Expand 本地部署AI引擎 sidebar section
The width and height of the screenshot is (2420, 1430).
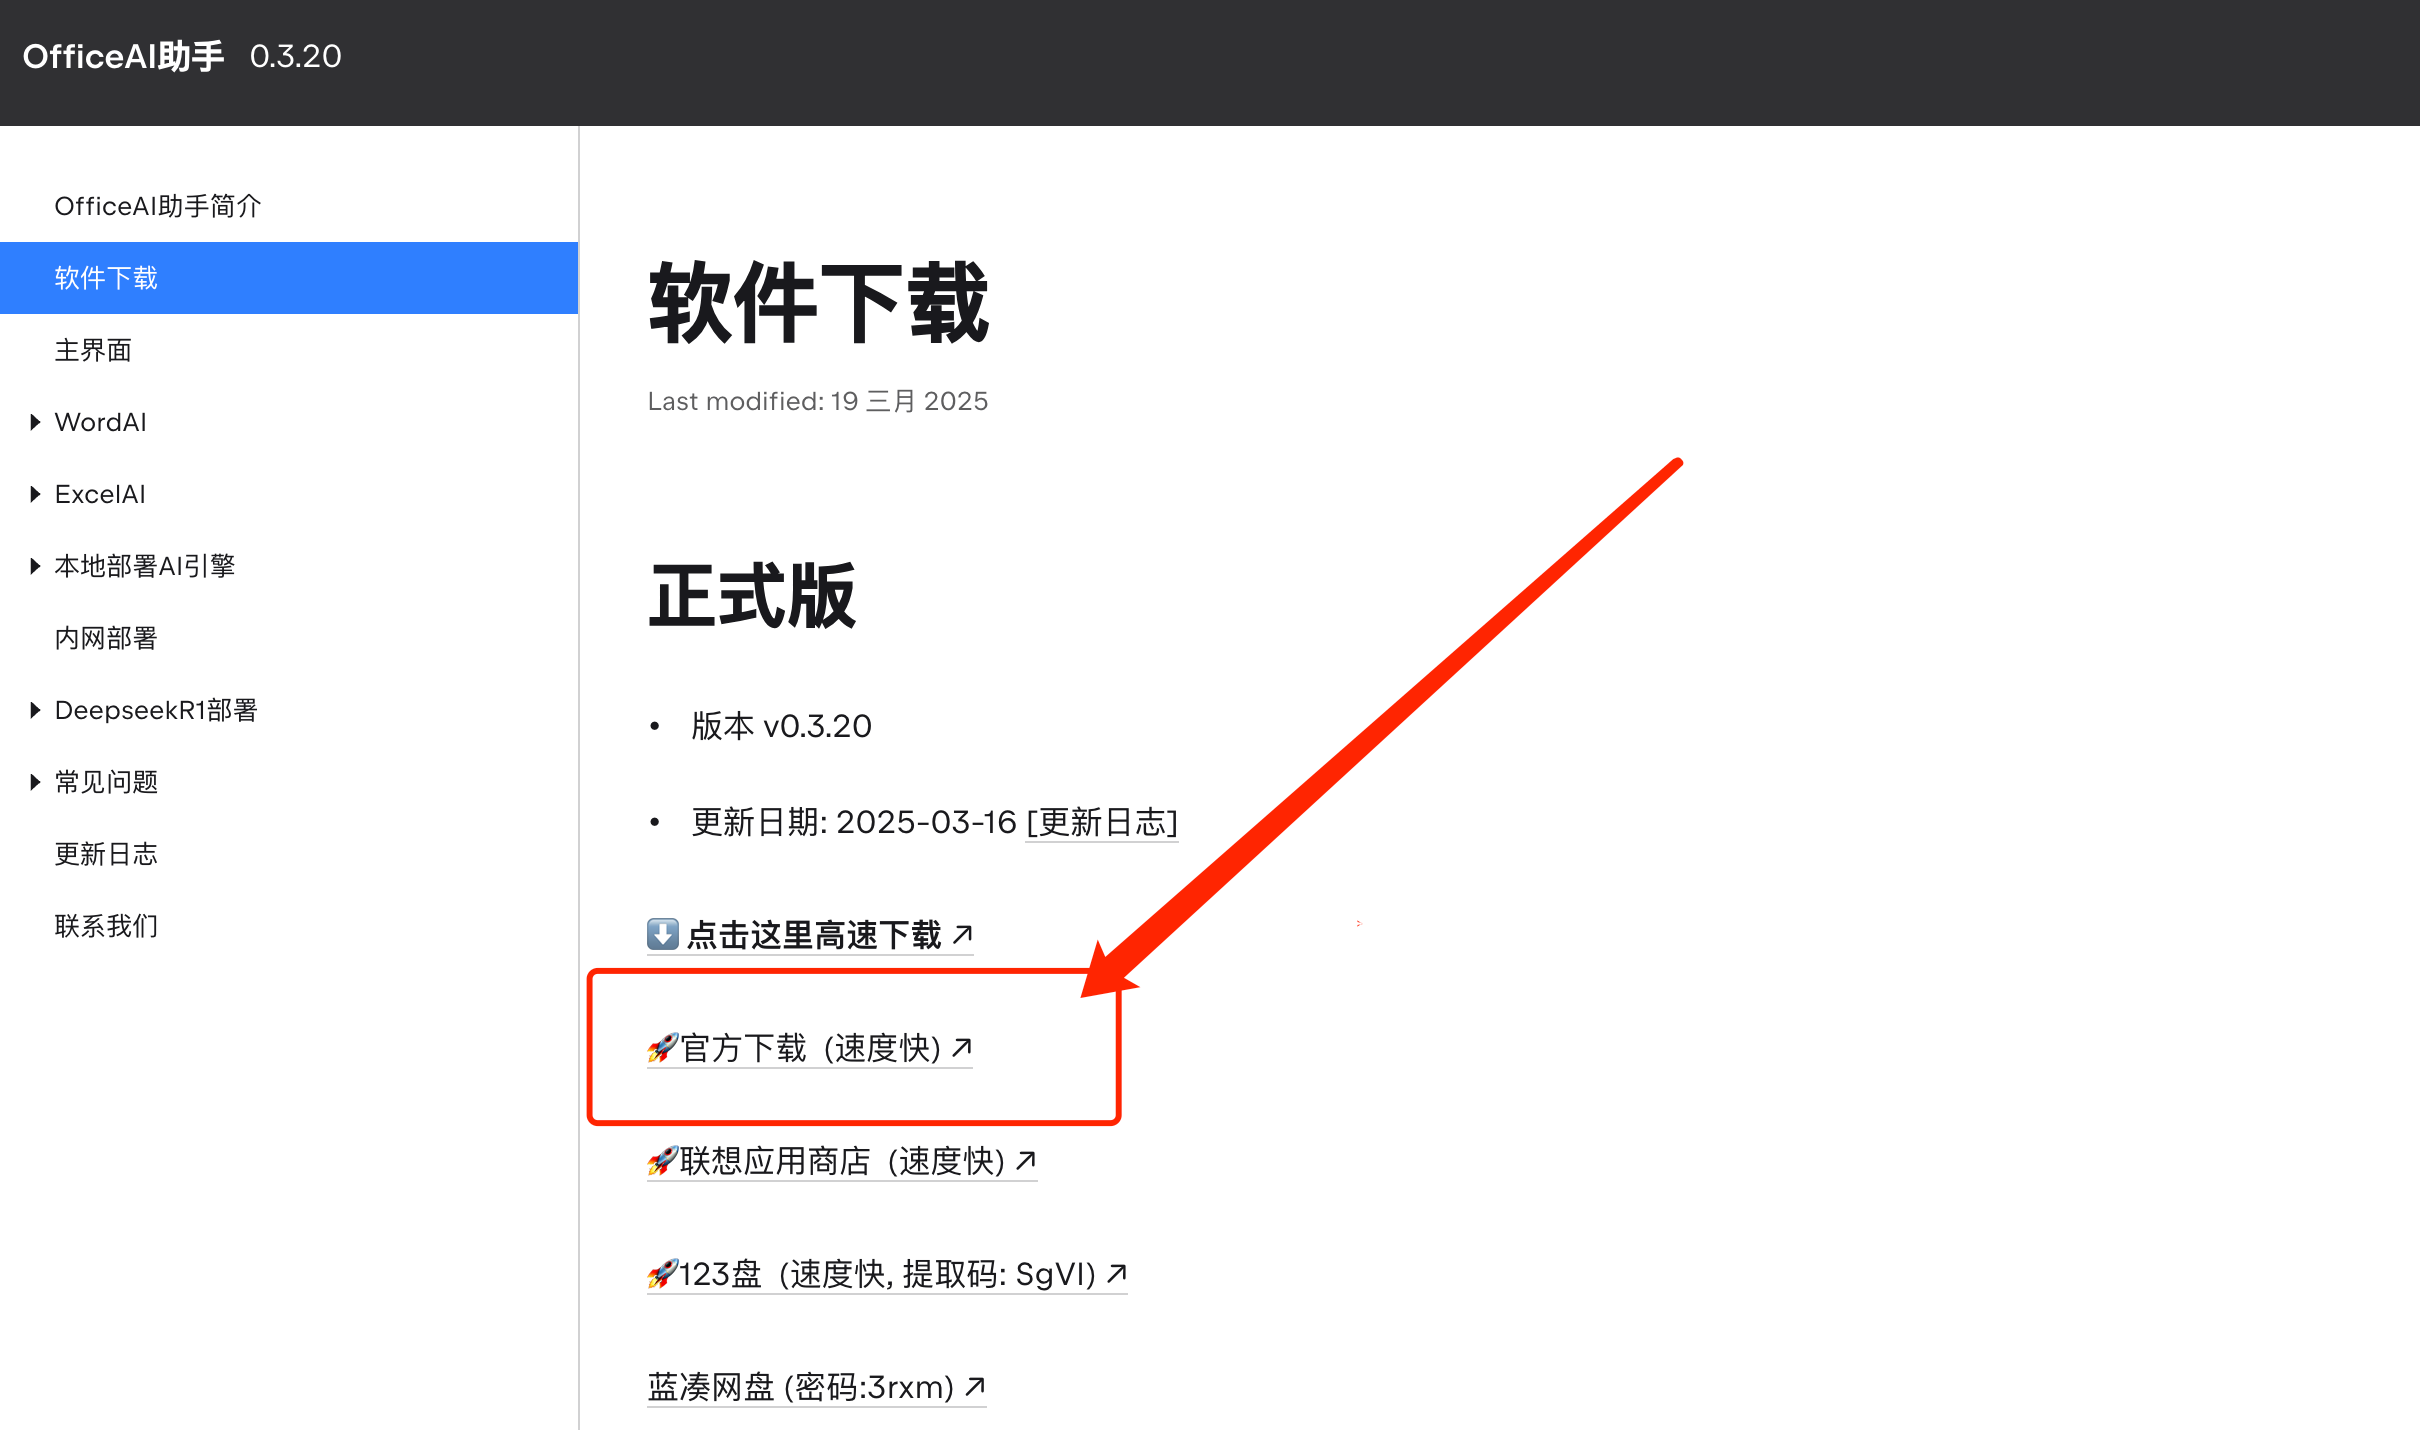(x=35, y=566)
